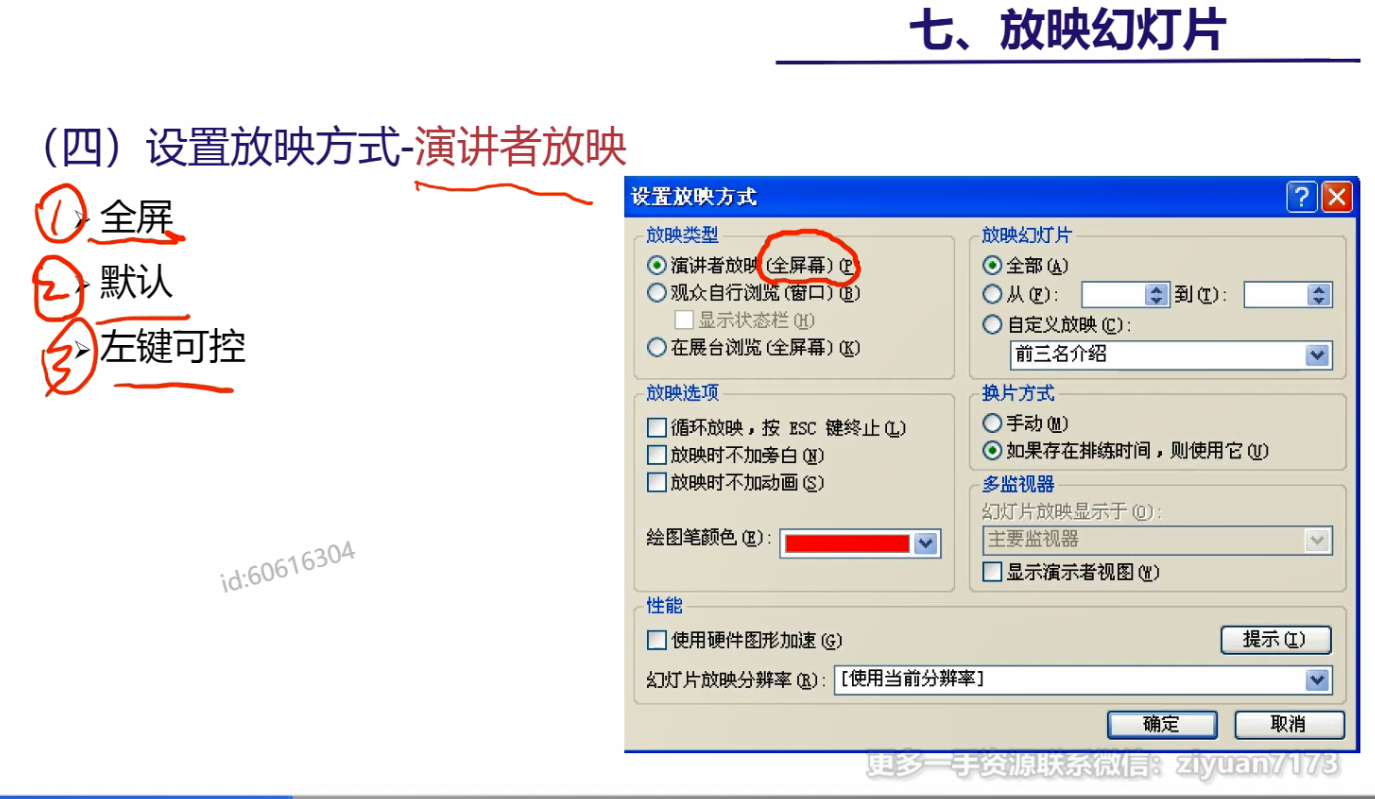Click the 设置放映方式 dialog title
The width and height of the screenshot is (1375, 799).
pos(694,197)
